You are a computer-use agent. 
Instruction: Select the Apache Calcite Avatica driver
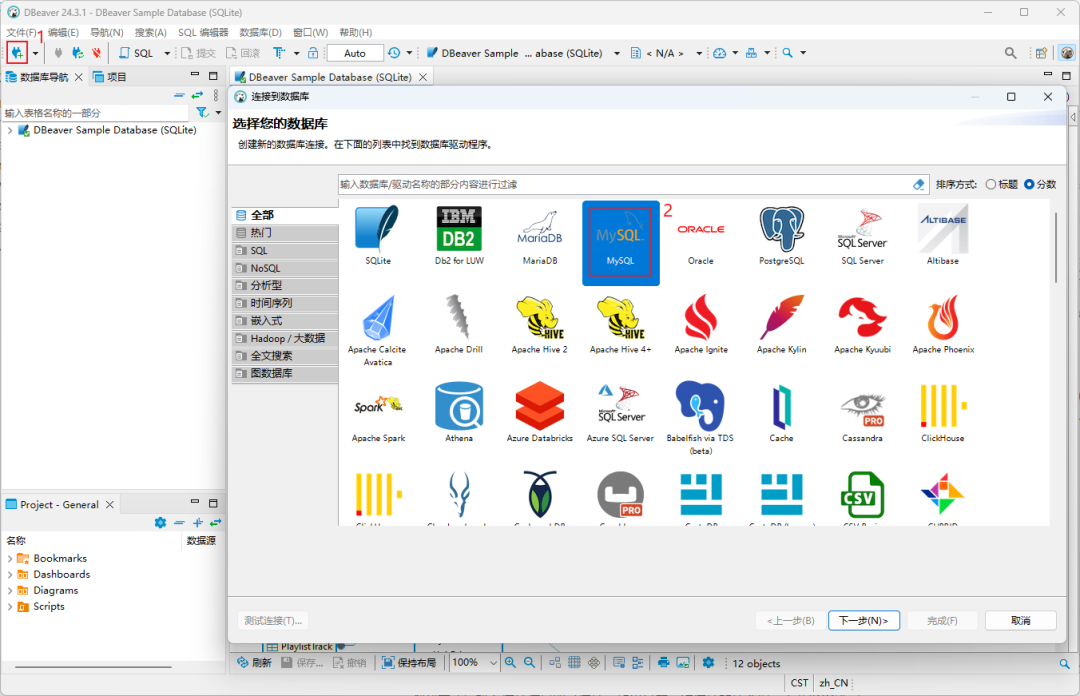[x=377, y=330]
